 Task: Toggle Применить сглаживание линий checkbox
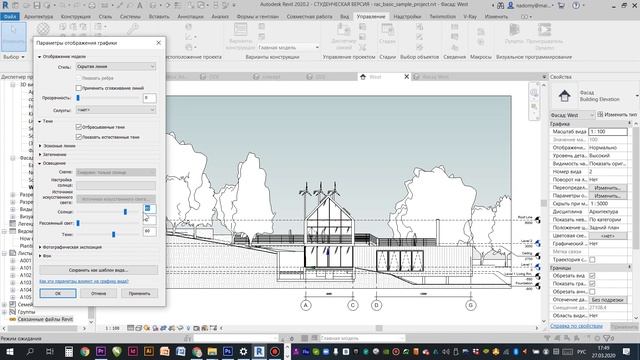pyautogui.click(x=79, y=88)
